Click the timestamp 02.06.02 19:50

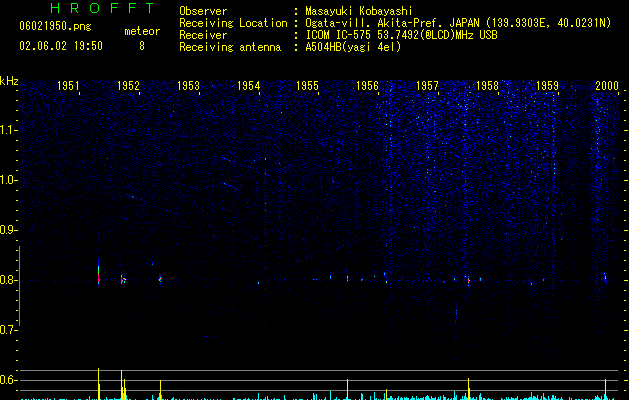click(x=61, y=46)
